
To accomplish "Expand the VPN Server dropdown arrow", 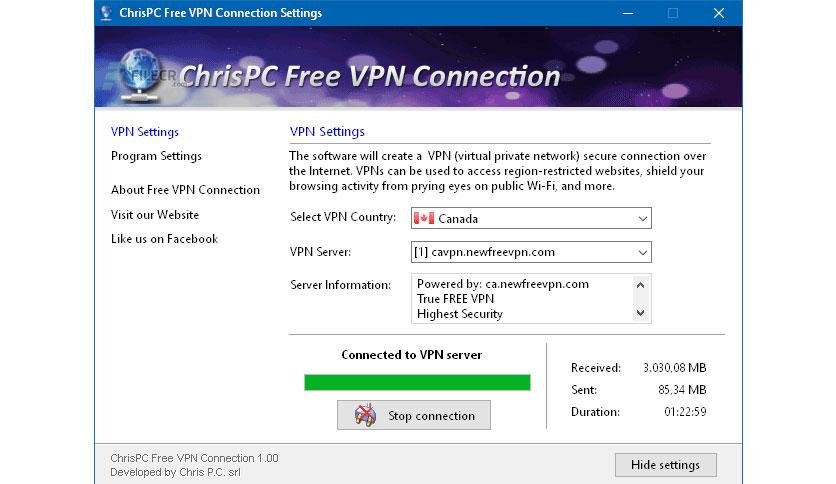I will click(x=642, y=252).
